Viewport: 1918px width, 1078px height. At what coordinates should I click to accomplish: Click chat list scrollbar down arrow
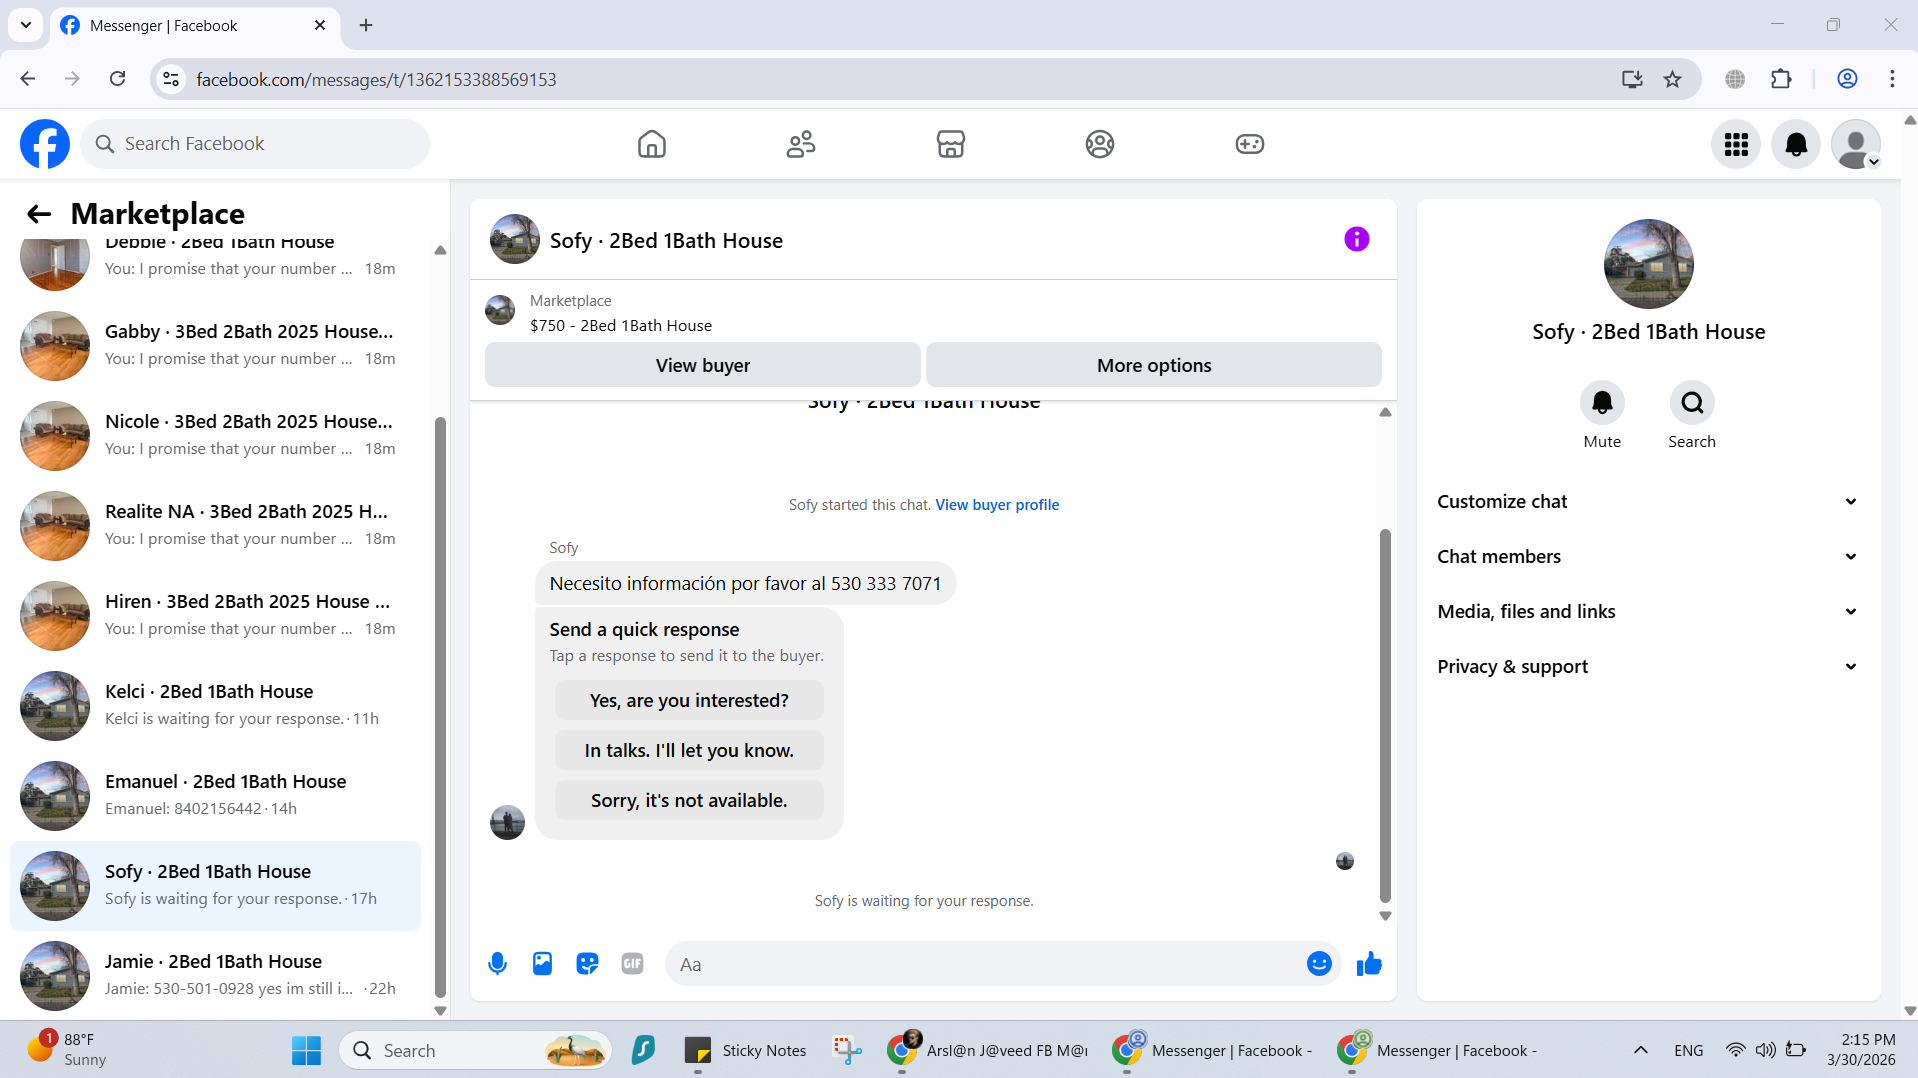[440, 1010]
